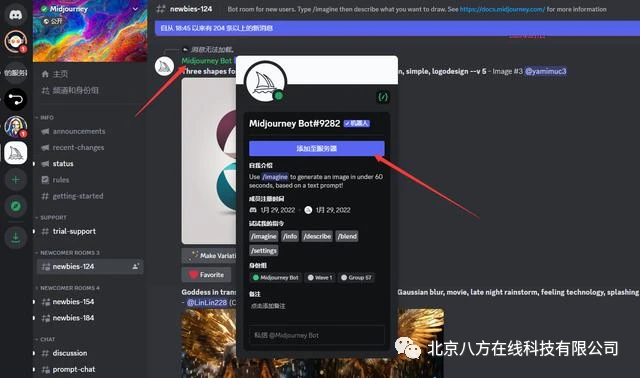Image resolution: width=640 pixels, height=378 pixels.
Task: Expand the Midjourney server header dropdown
Action: tap(135, 9)
